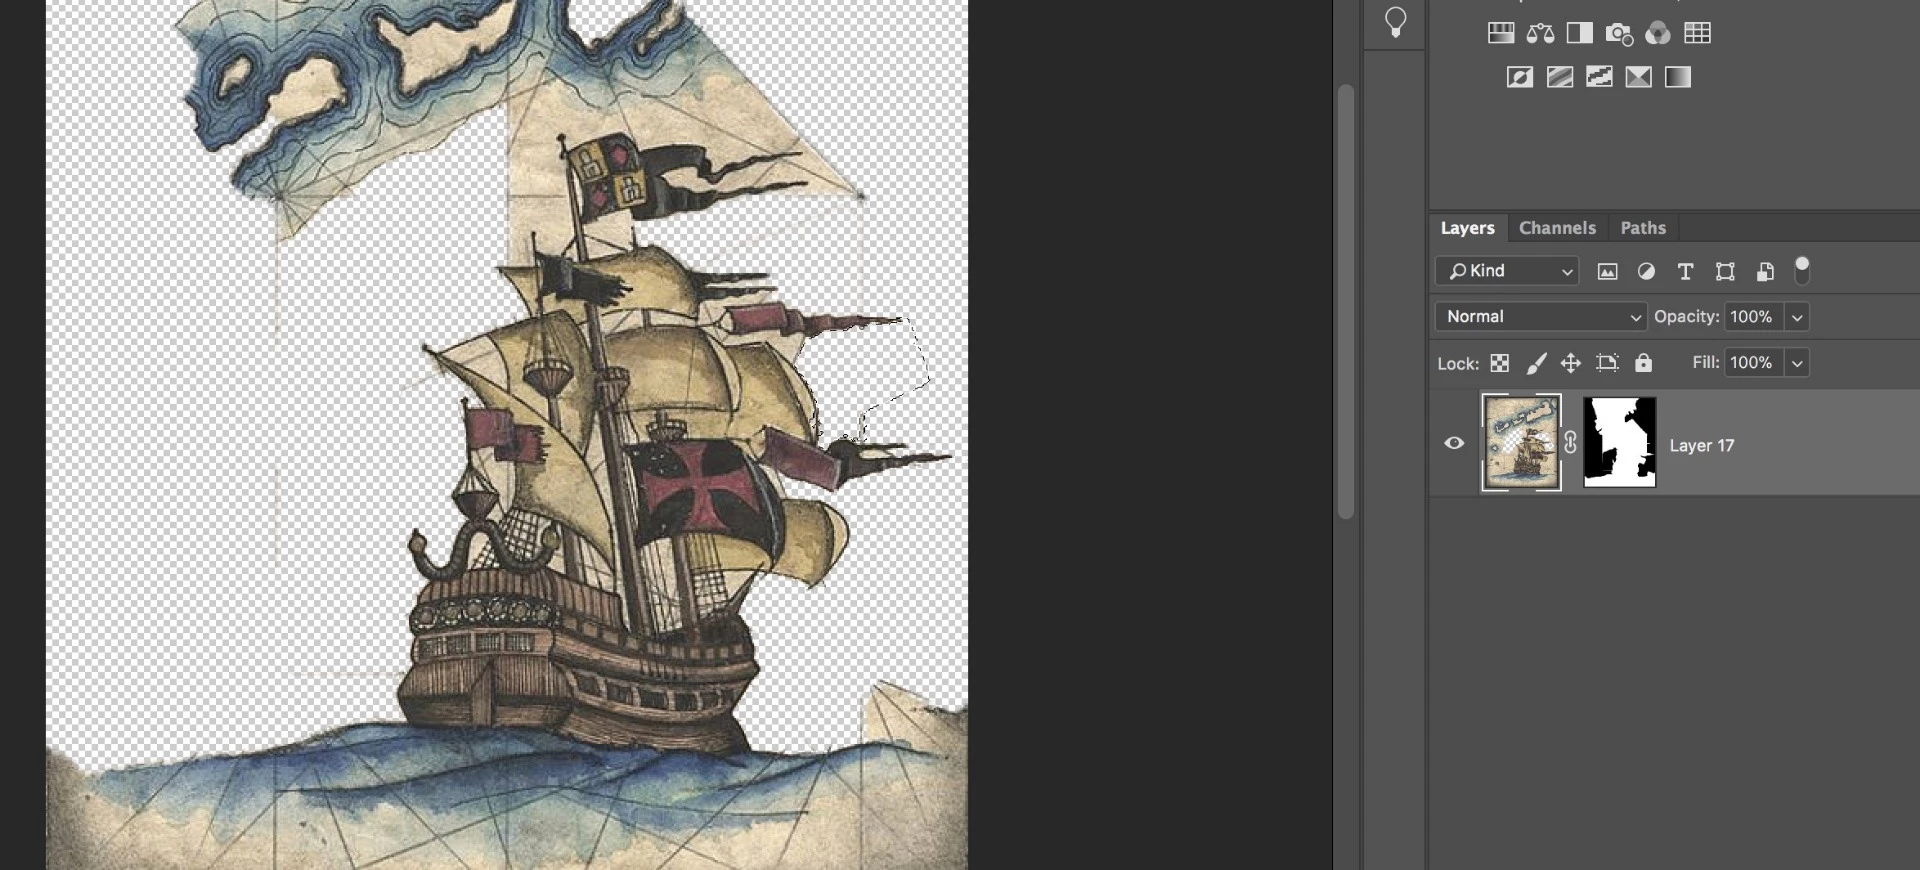Add a Channel Mixer adjustment layer
The height and width of the screenshot is (870, 1920).
point(1658,33)
